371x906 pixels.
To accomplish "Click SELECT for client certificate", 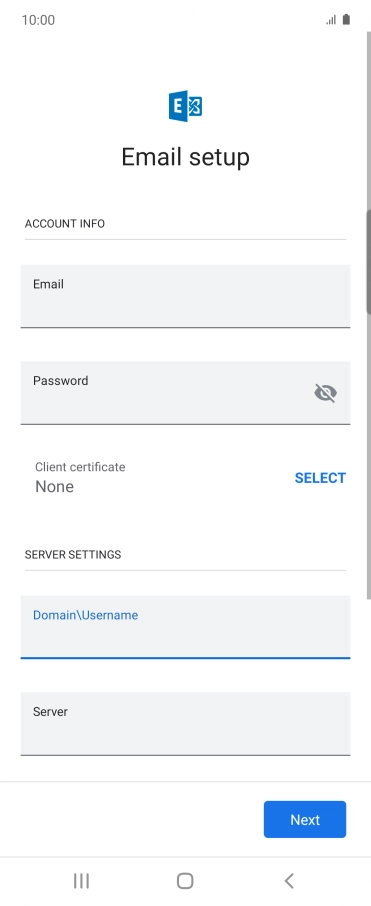I will click(320, 478).
